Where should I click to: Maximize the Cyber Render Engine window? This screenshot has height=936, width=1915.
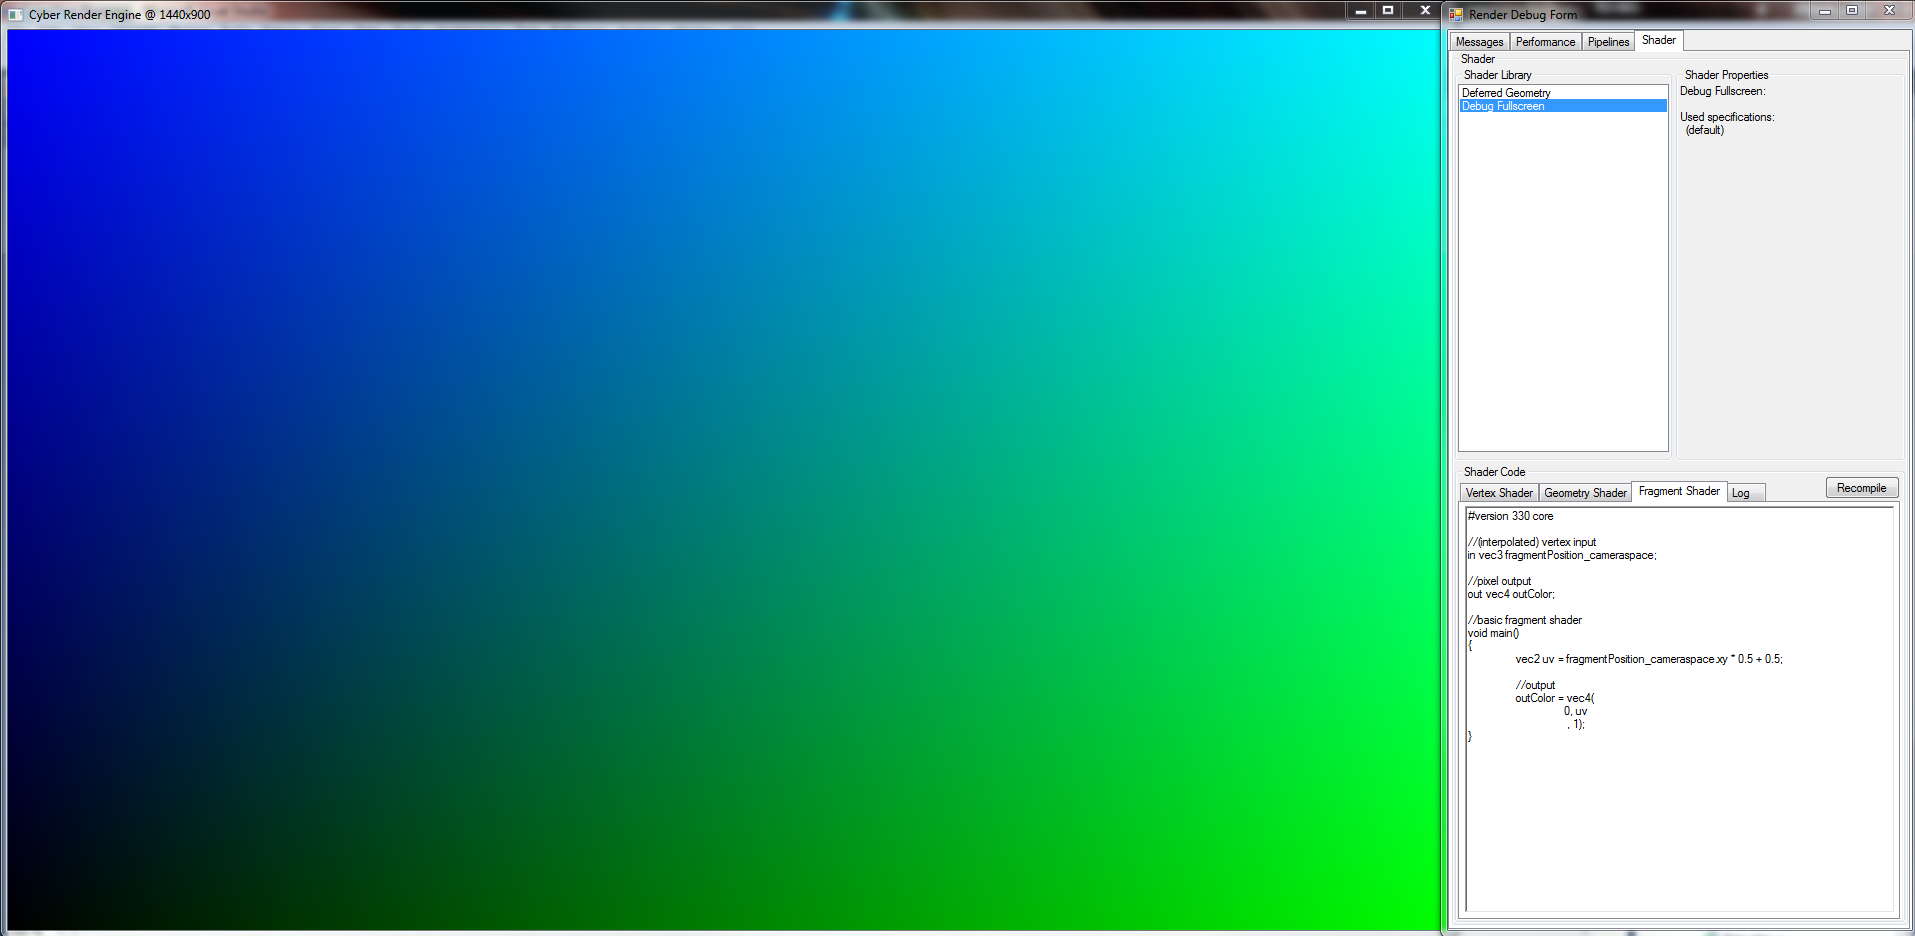(x=1388, y=11)
